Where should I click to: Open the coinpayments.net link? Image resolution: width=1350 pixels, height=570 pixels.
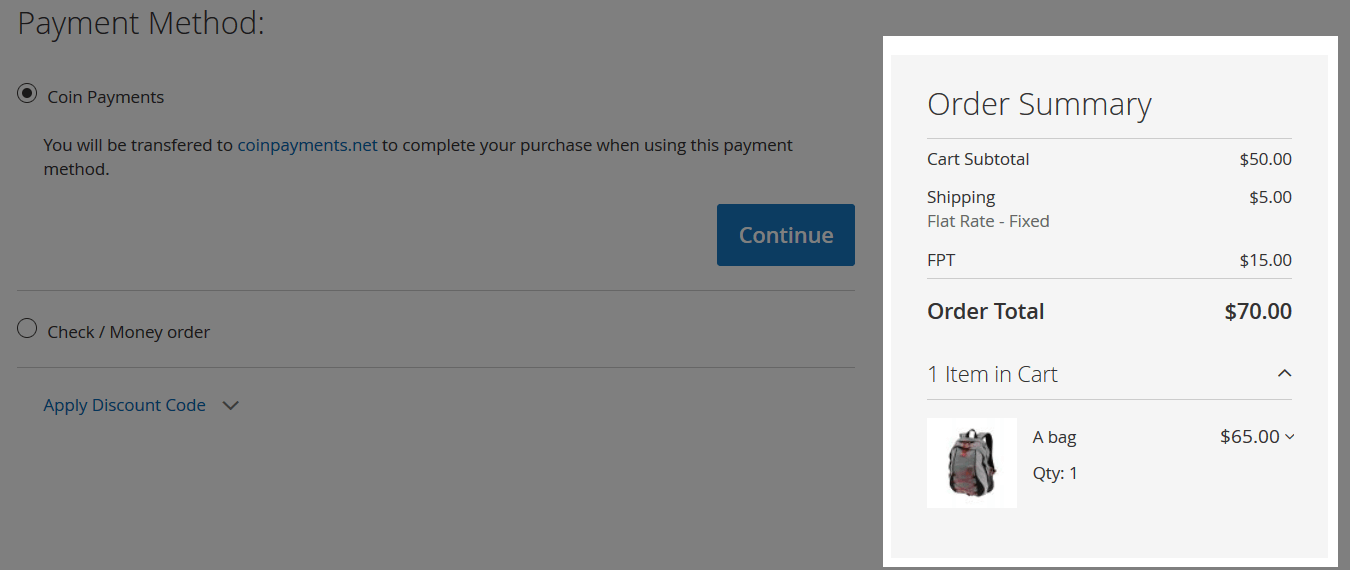click(x=308, y=145)
